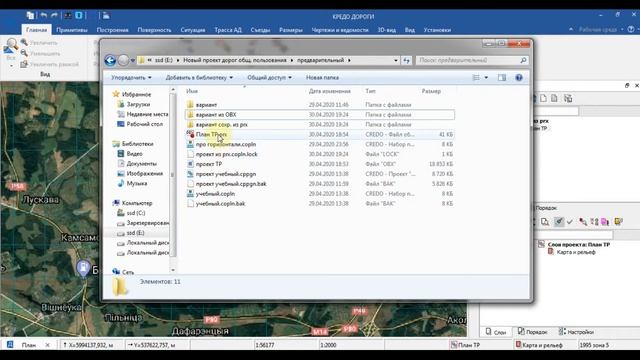The width and height of the screenshot is (640, 360).
Task: Open the Ситуация ribbon tab
Action: pyautogui.click(x=193, y=30)
